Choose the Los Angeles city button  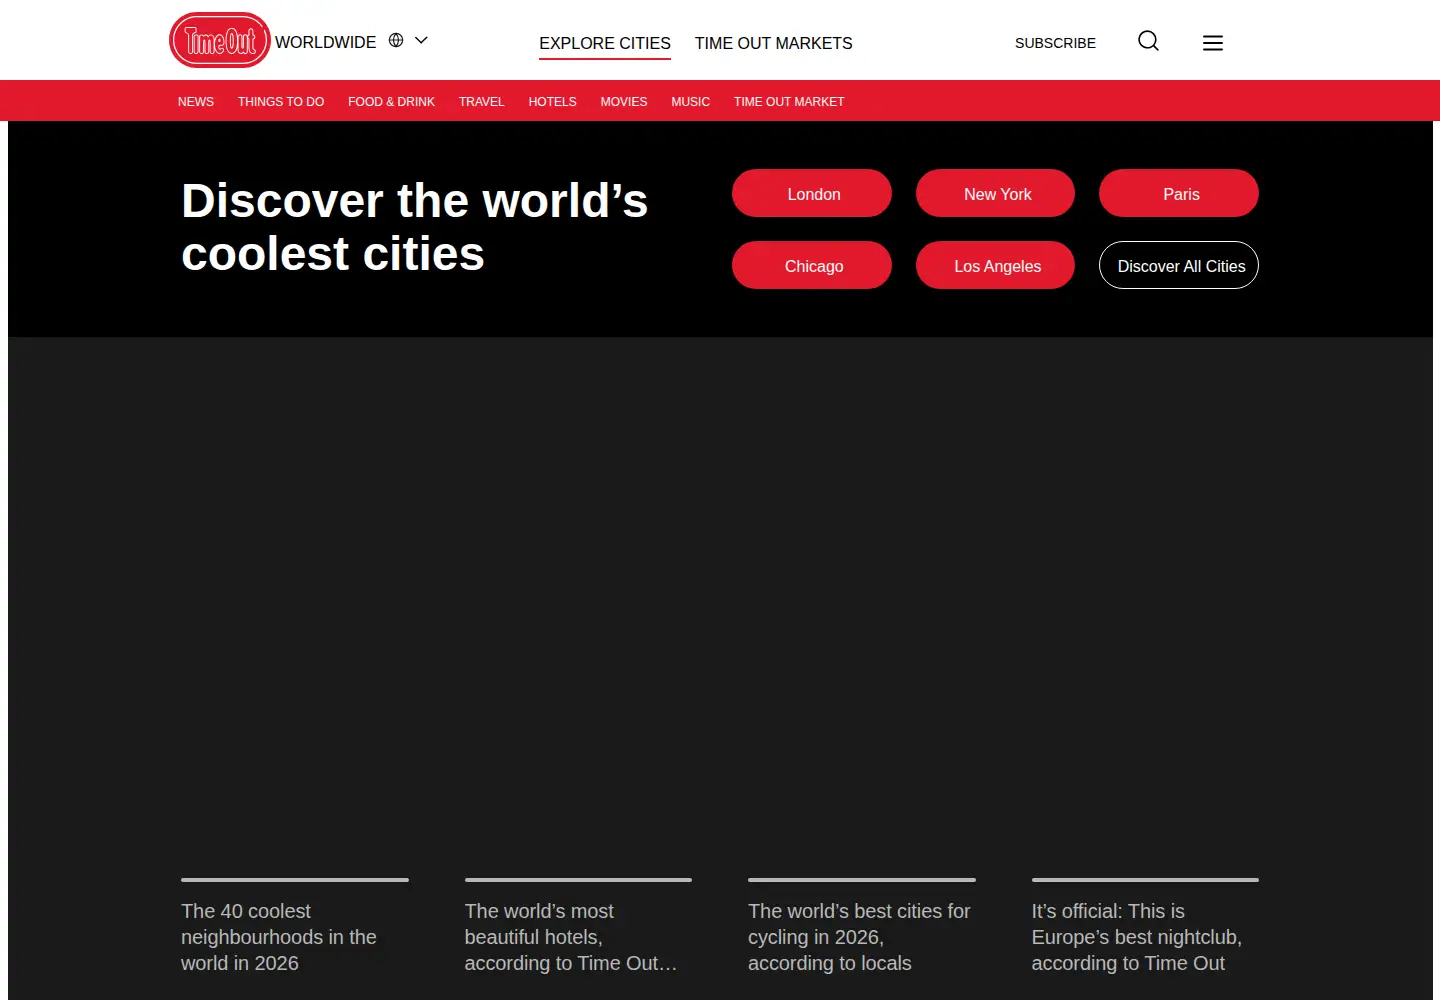tap(995, 265)
